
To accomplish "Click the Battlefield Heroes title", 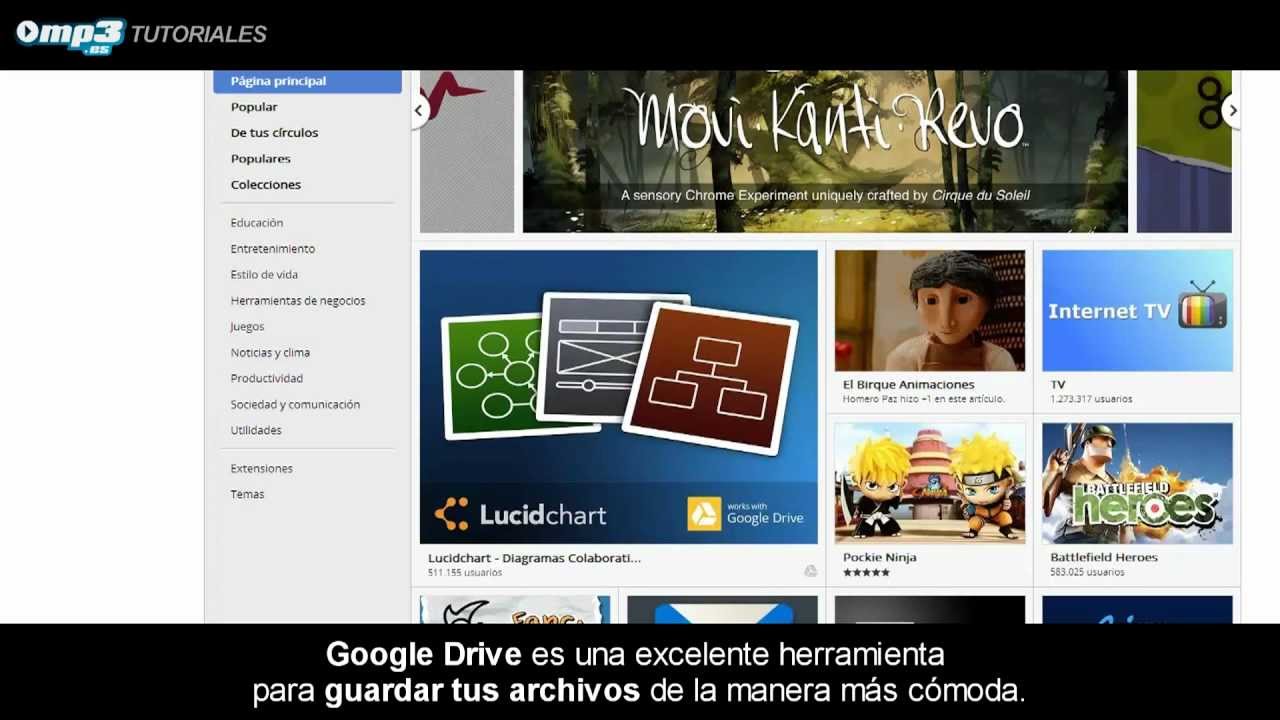I will tap(1104, 558).
